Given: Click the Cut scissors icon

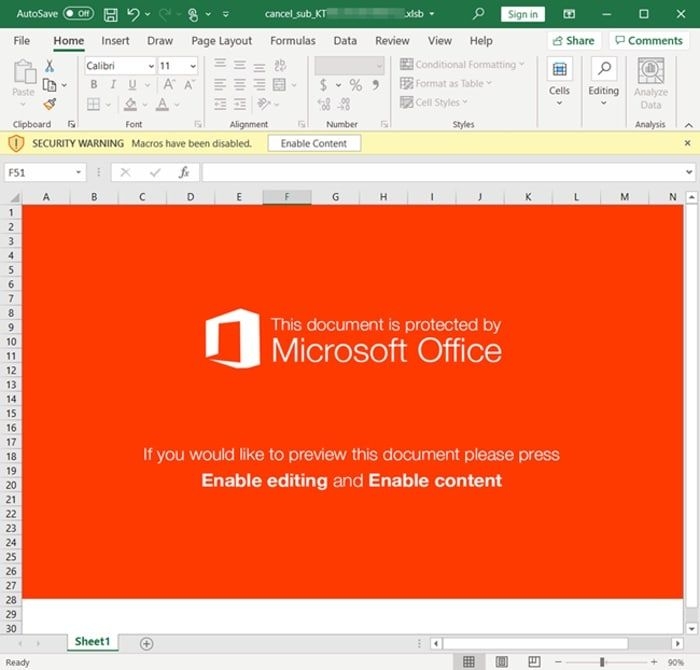Looking at the screenshot, I should point(49,66).
